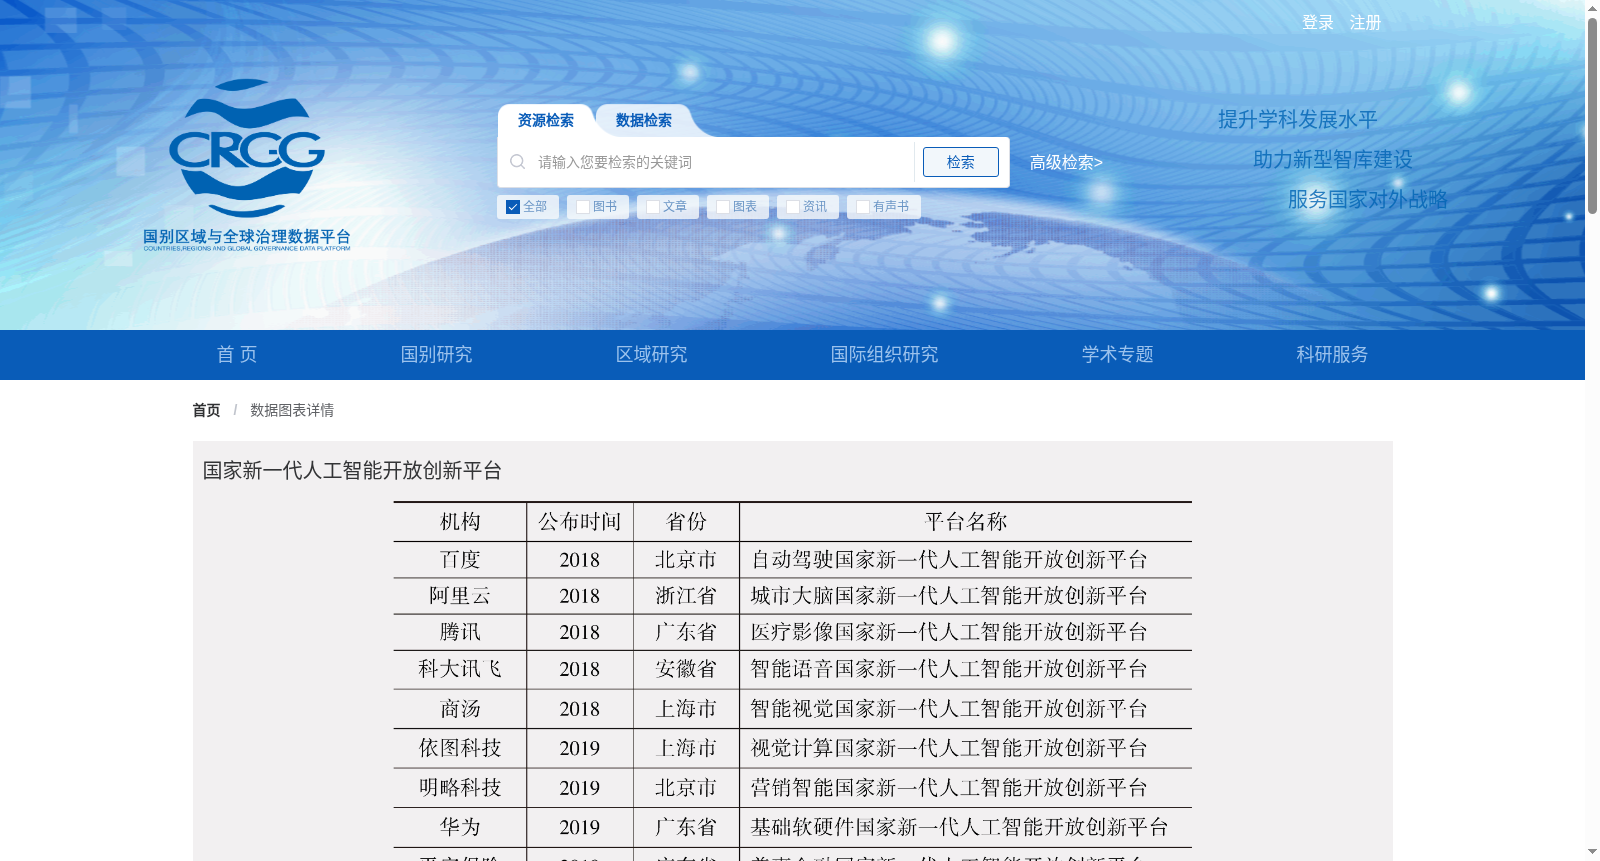The image size is (1600, 861).
Task: Click table header 省份
Action: tap(686, 522)
